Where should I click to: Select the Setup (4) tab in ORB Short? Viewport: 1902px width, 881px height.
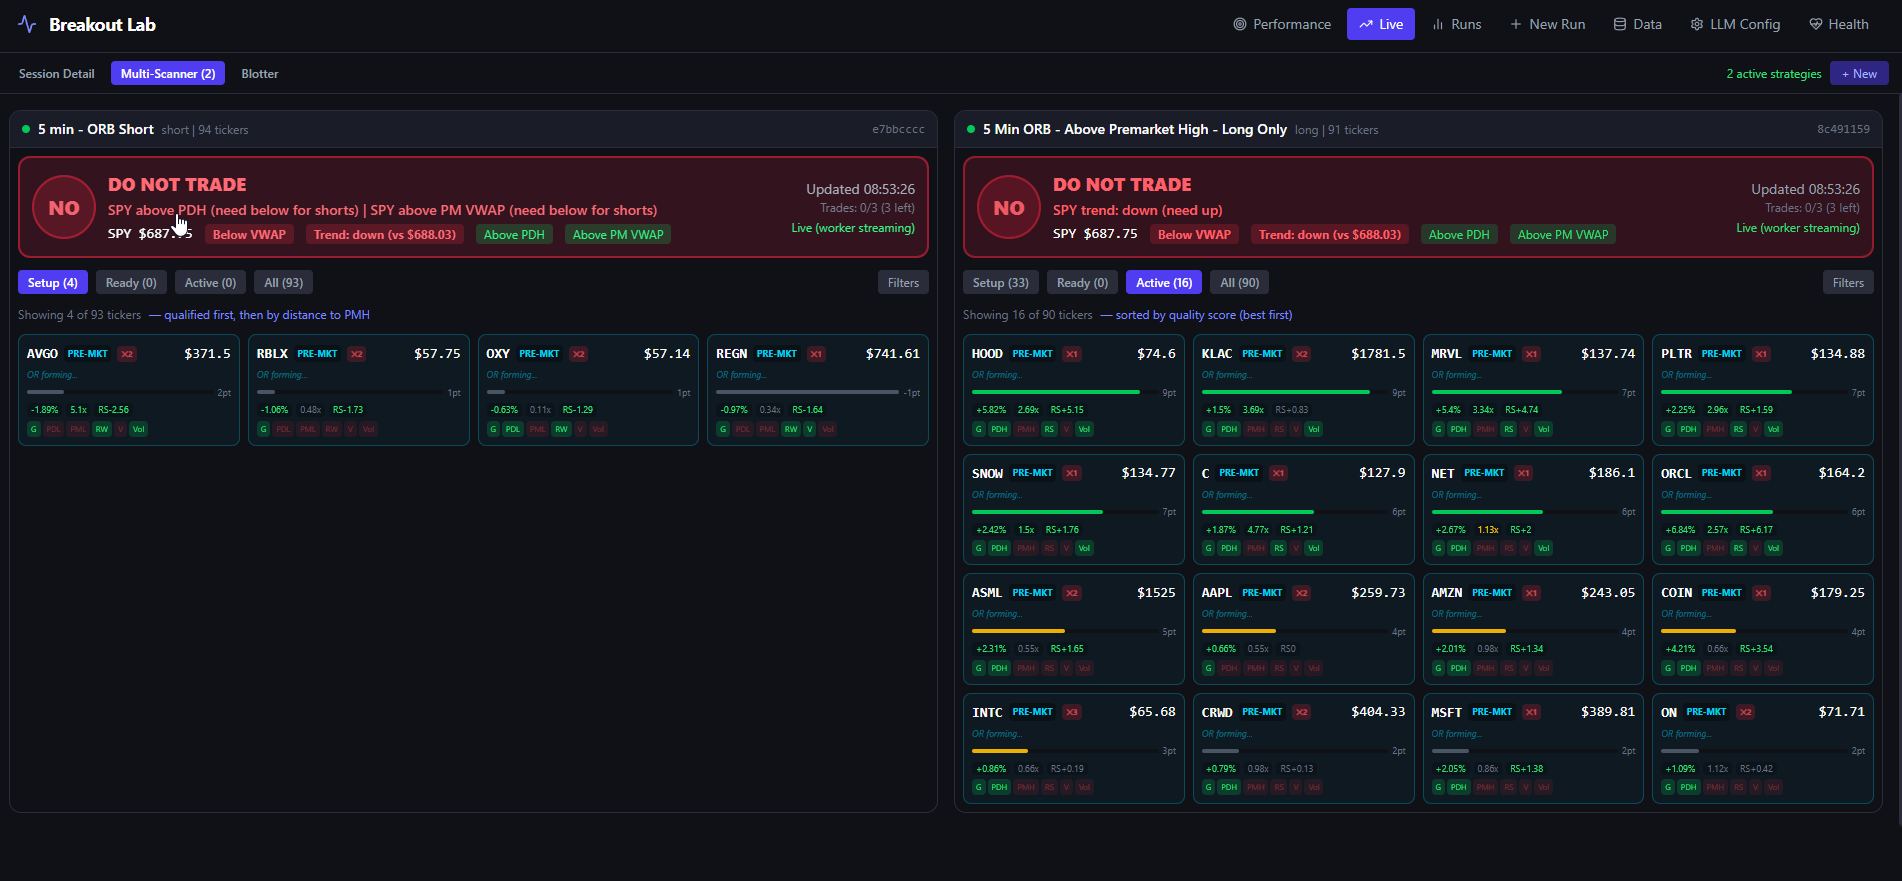[x=53, y=283]
